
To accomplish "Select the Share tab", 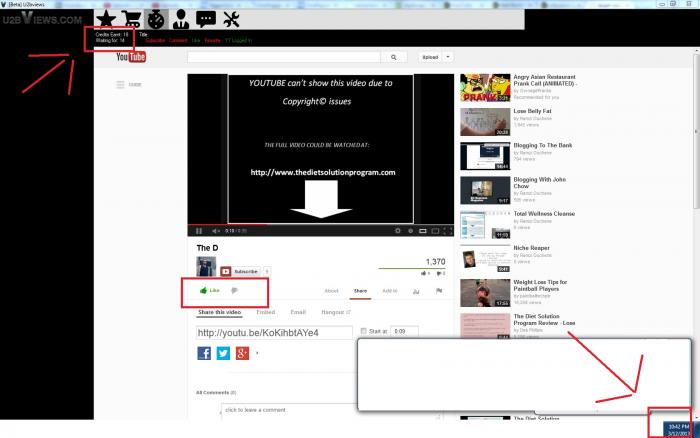I will point(360,291).
